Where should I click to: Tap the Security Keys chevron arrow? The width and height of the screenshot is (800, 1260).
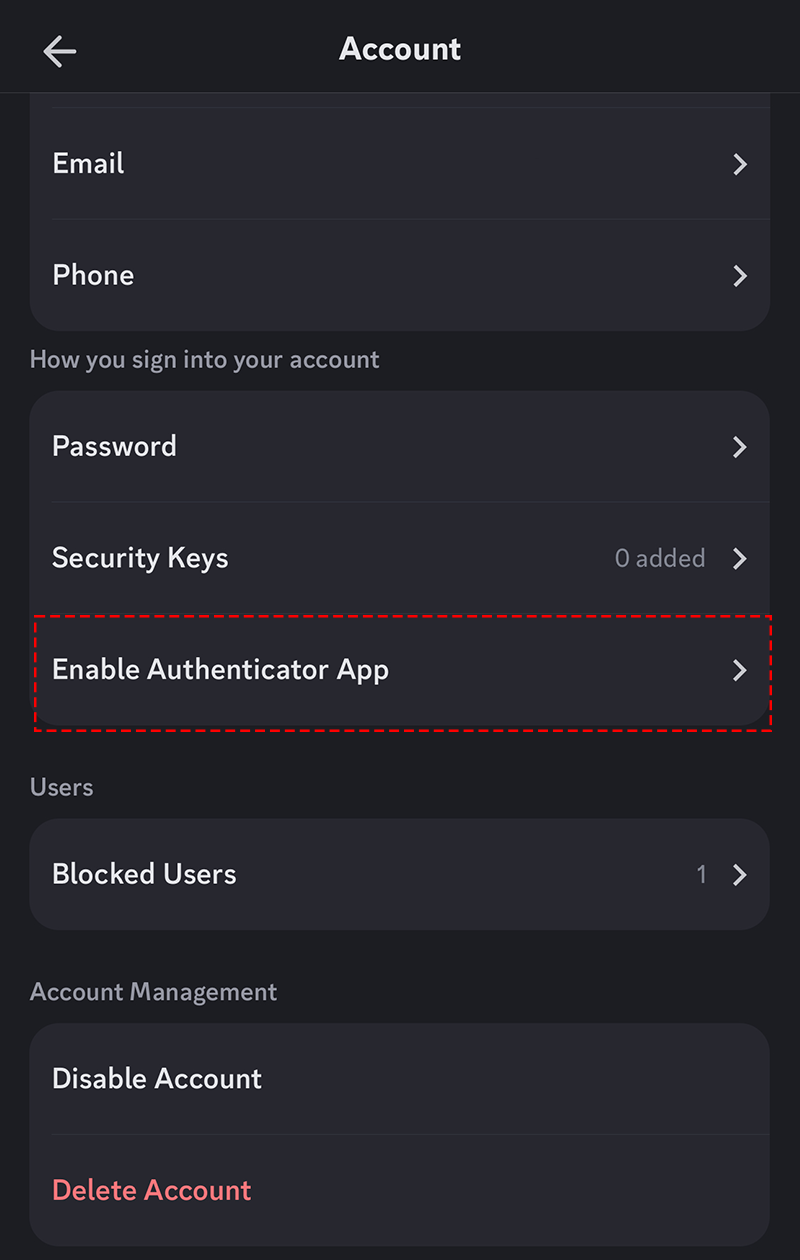[739, 559]
